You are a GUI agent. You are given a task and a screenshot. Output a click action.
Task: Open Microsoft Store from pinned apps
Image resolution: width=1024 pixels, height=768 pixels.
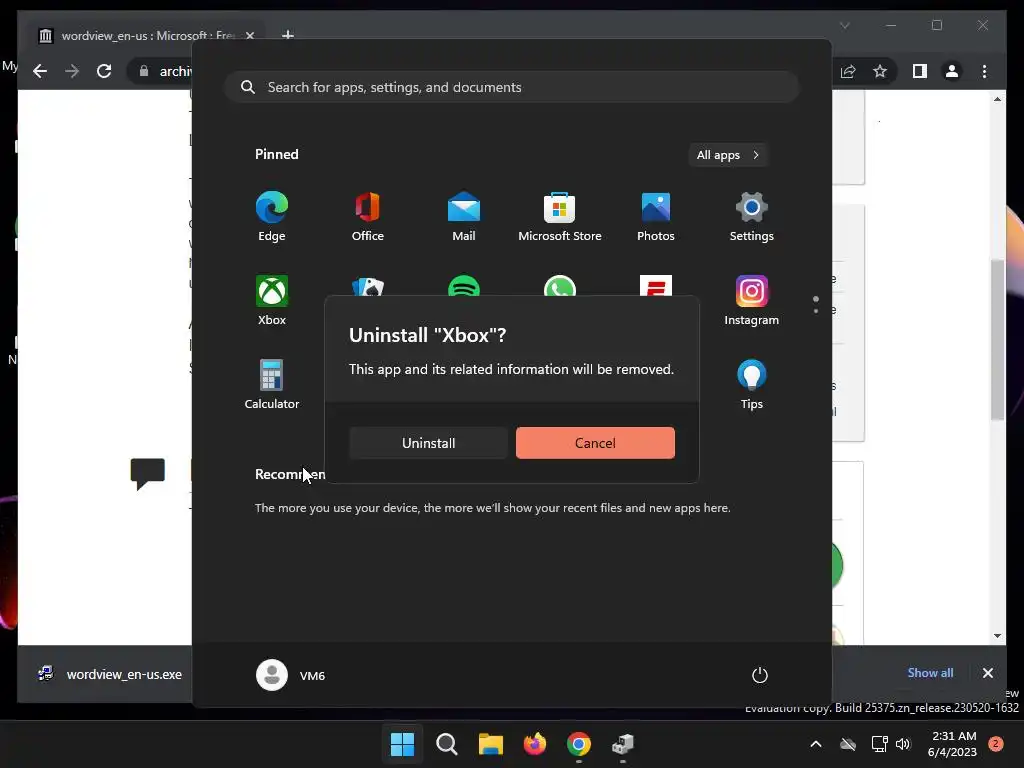coord(560,216)
